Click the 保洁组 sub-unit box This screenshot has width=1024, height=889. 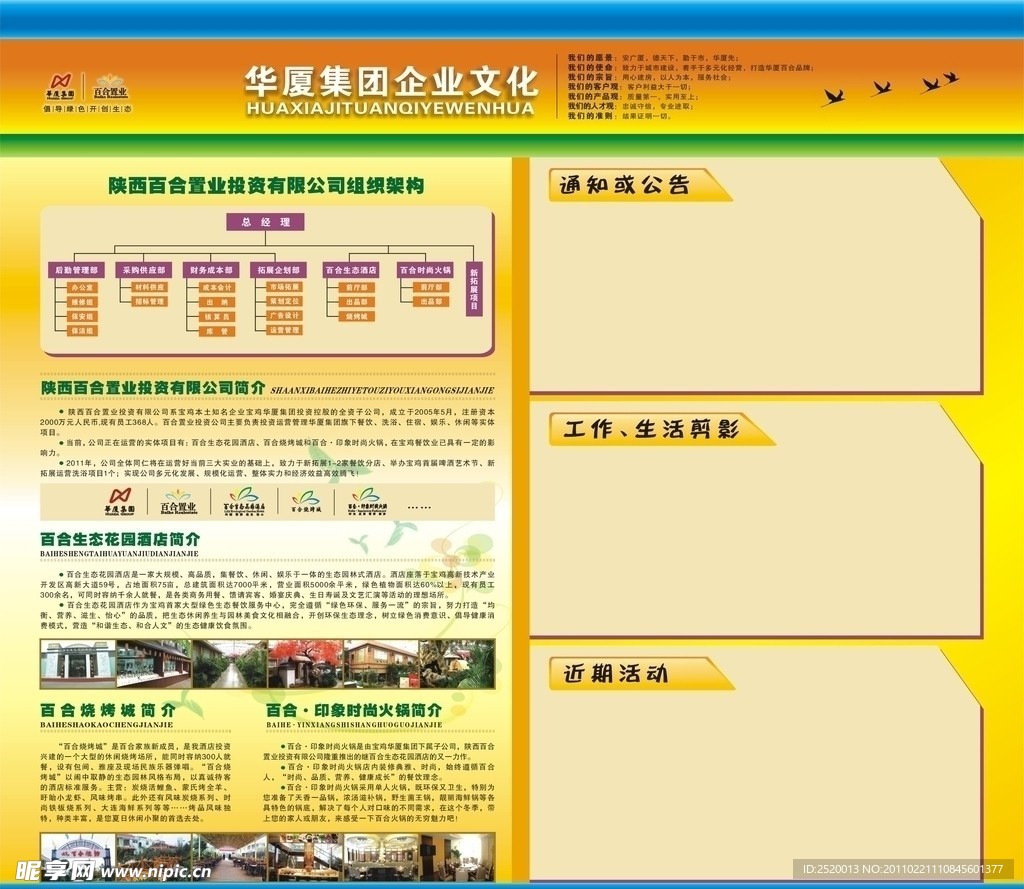83,331
